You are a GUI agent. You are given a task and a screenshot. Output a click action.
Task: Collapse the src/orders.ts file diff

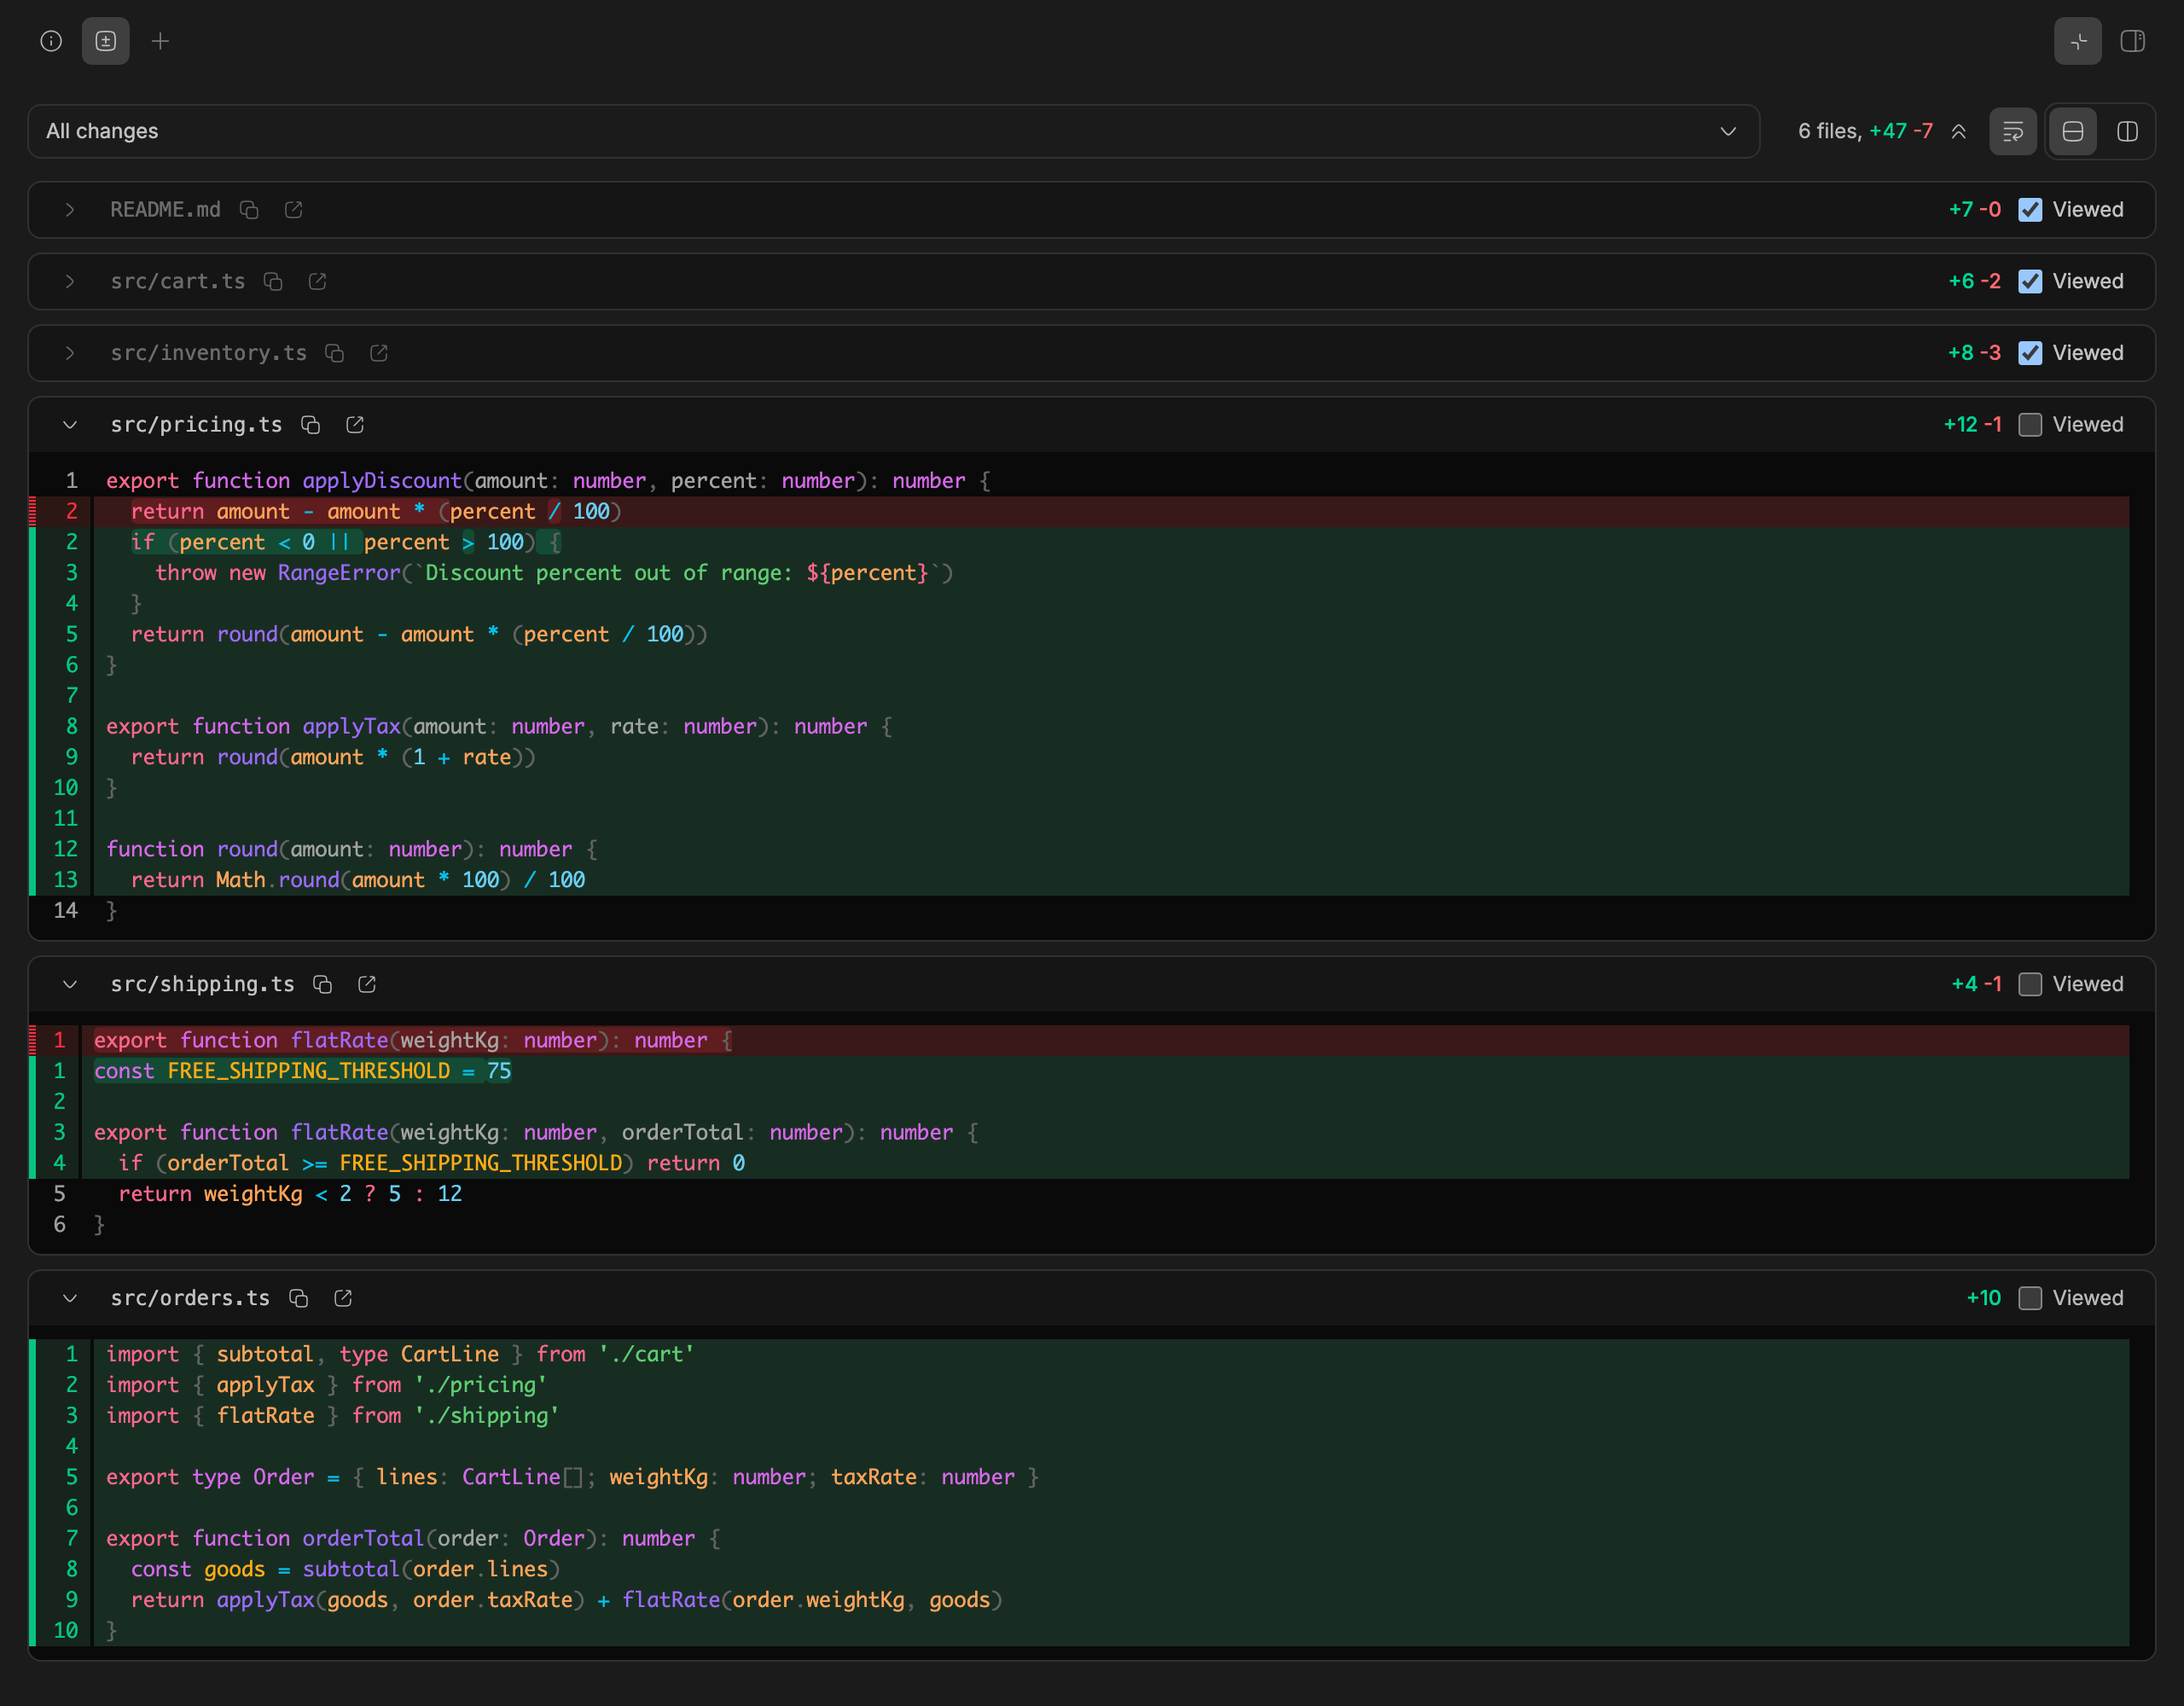click(70, 1298)
